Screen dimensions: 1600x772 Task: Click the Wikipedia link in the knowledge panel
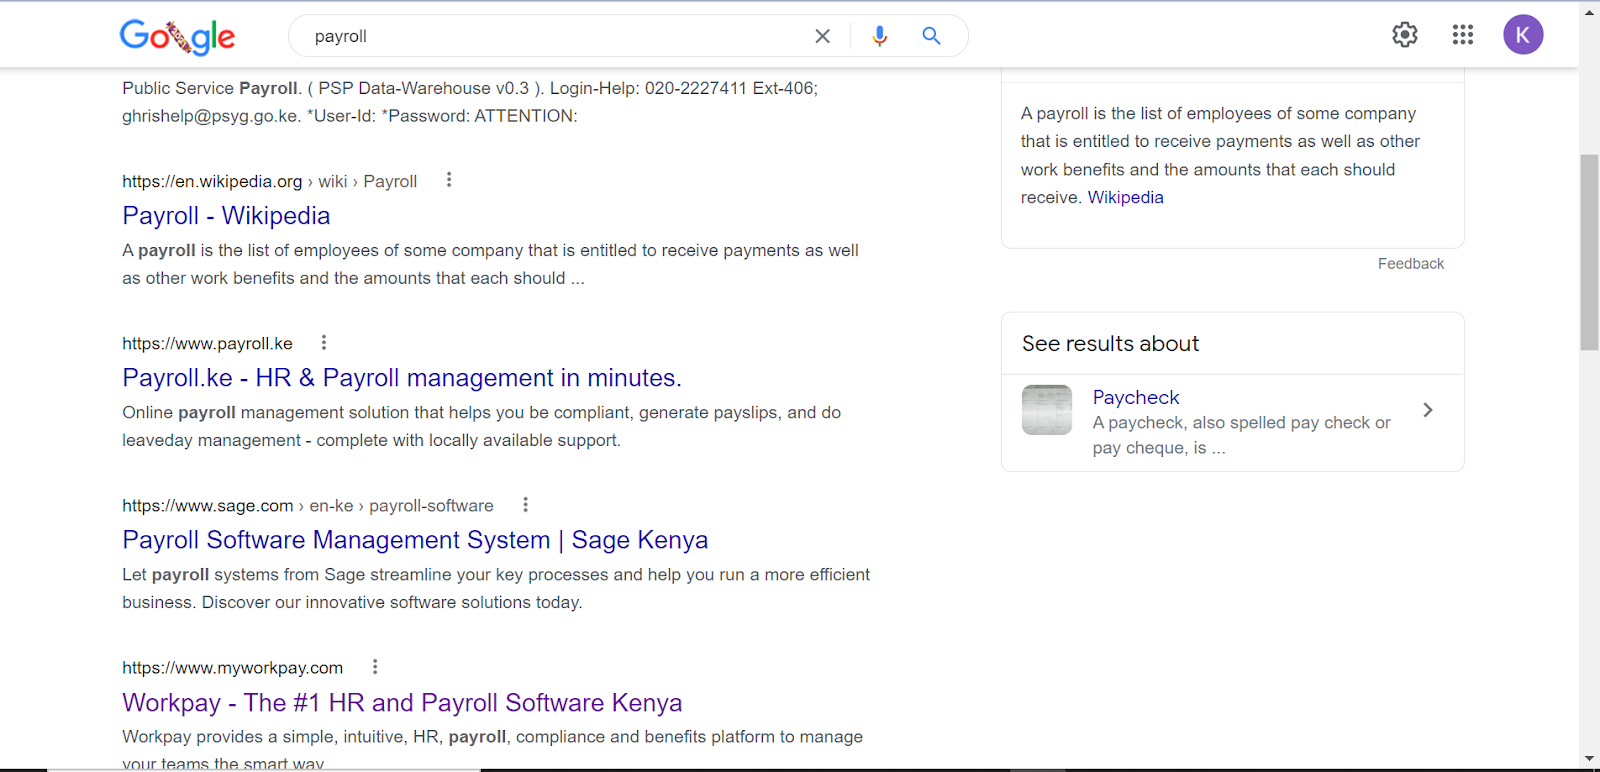(x=1125, y=197)
